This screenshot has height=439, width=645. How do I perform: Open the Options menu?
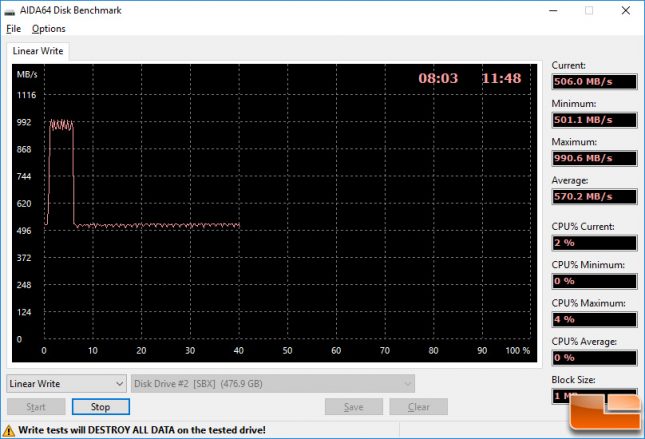coord(49,29)
